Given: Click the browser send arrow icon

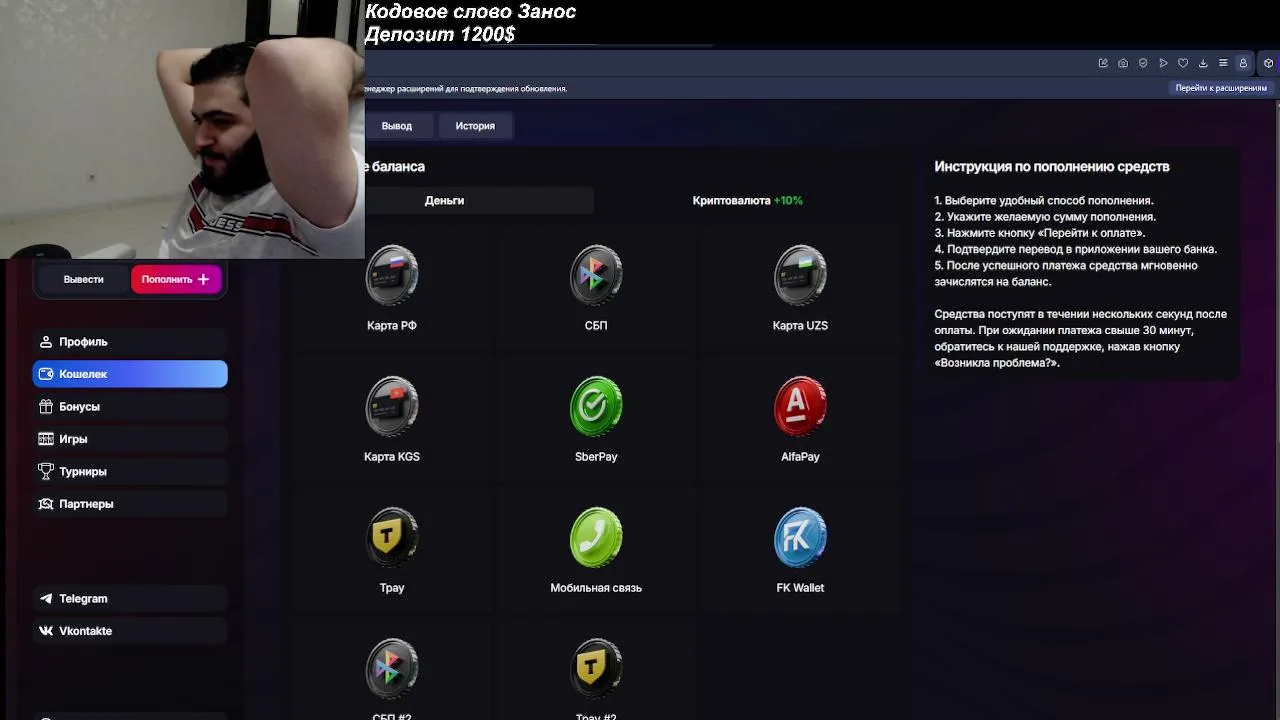Looking at the screenshot, I should click(1163, 63).
